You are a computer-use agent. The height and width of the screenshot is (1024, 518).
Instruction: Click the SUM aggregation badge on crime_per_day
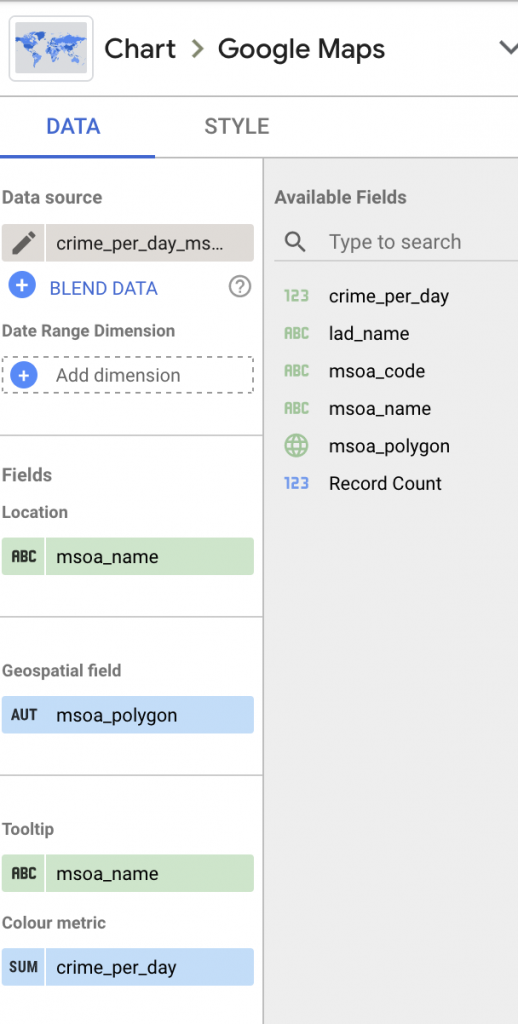click(24, 967)
